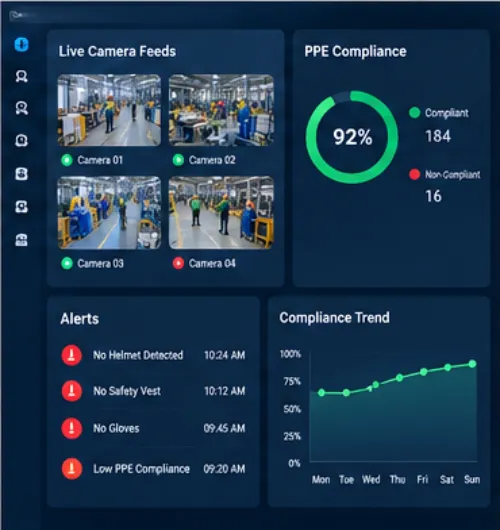Click the Mon axis label

[321, 479]
